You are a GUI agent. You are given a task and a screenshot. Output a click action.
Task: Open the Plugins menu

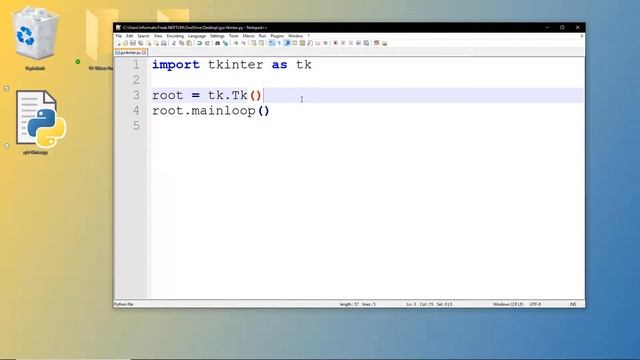[x=277, y=36]
